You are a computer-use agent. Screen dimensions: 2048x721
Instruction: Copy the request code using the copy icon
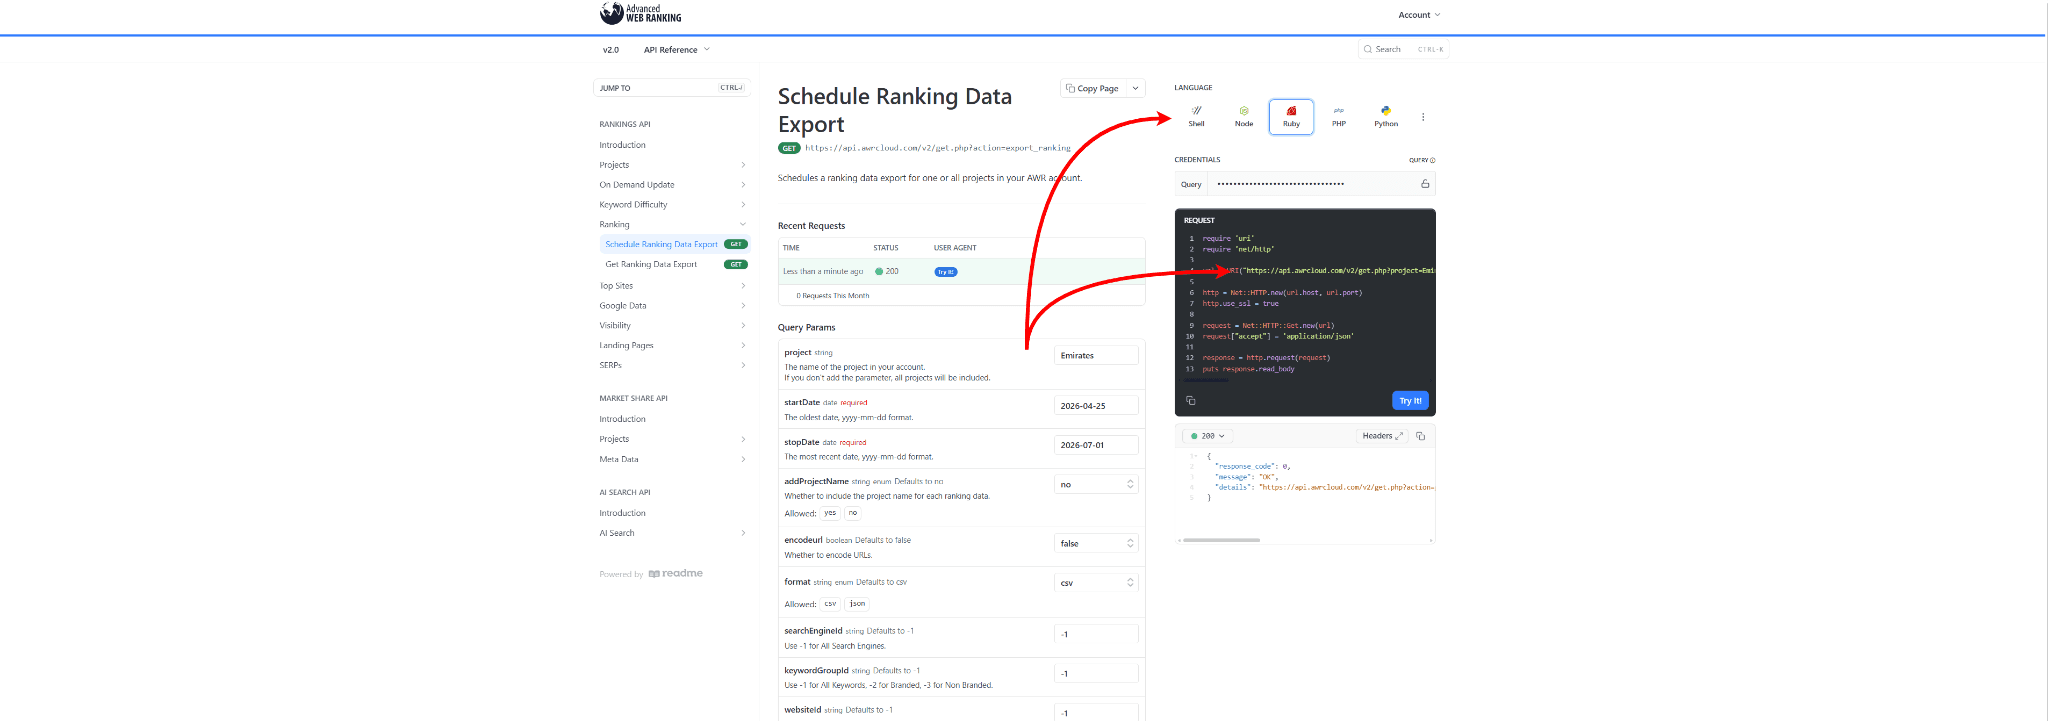point(1191,400)
